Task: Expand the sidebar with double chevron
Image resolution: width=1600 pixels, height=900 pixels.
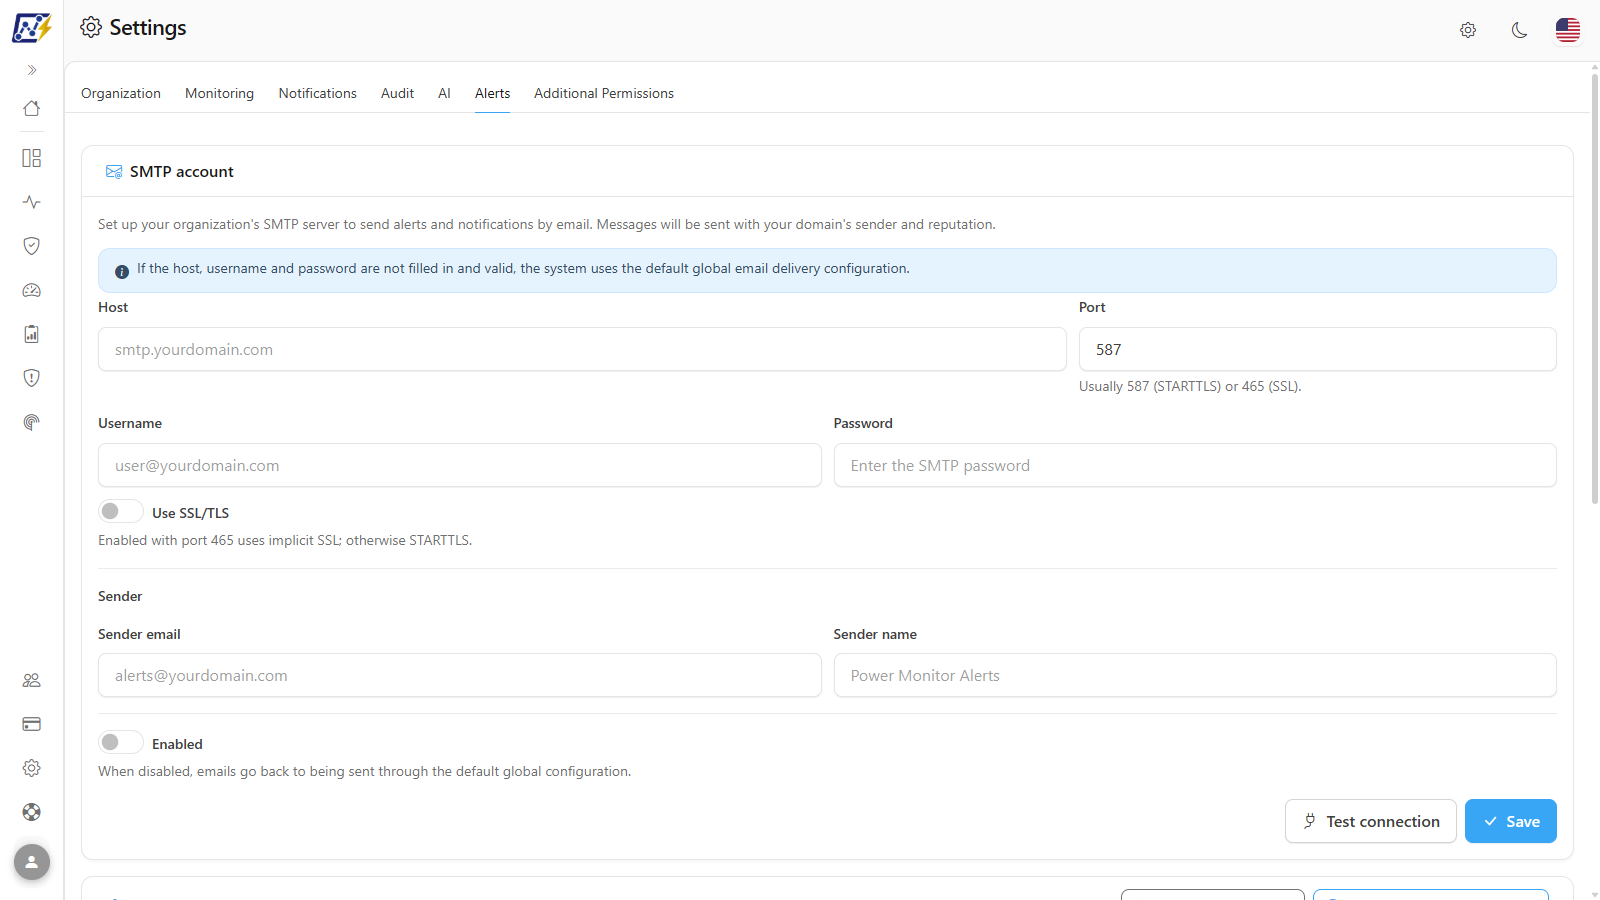Action: (32, 70)
